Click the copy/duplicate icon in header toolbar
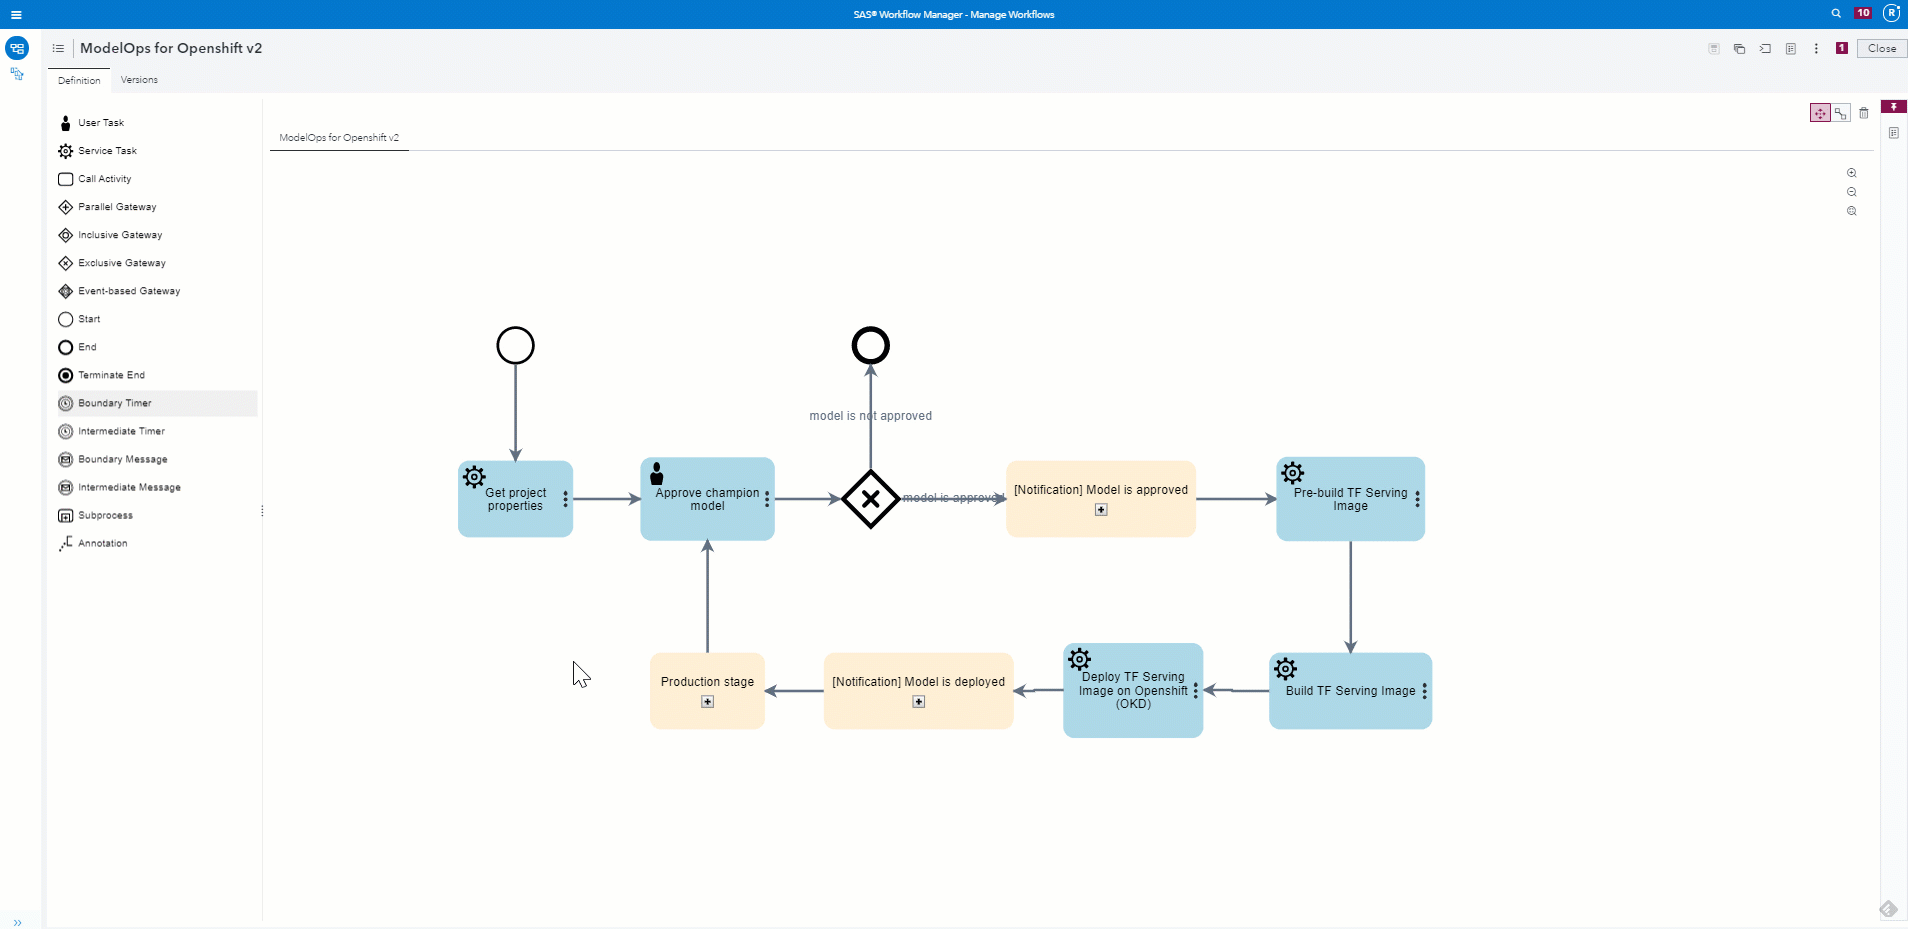The height and width of the screenshot is (929, 1908). [1740, 49]
